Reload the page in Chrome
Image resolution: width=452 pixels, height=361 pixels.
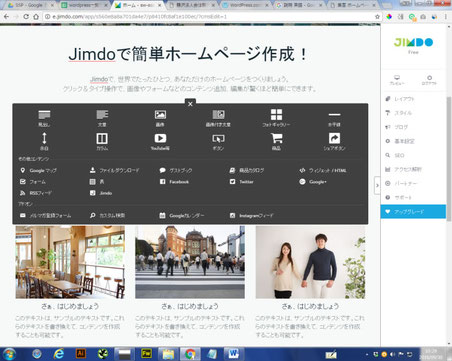(26, 16)
